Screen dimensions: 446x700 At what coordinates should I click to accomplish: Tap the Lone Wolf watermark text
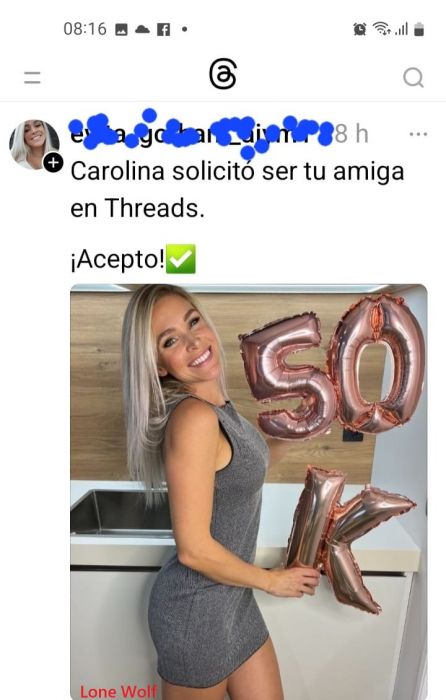(x=118, y=691)
